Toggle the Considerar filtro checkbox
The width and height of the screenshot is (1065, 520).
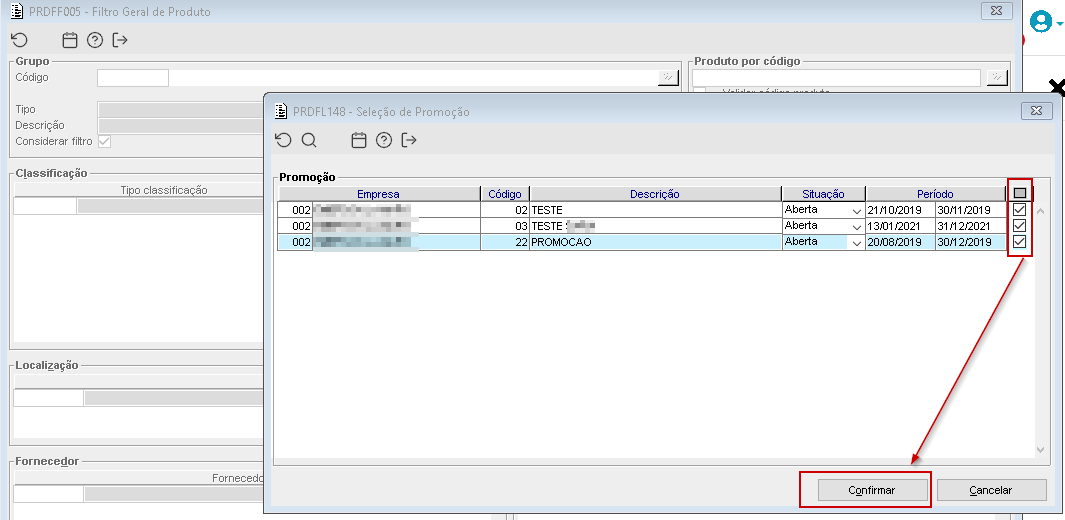104,142
